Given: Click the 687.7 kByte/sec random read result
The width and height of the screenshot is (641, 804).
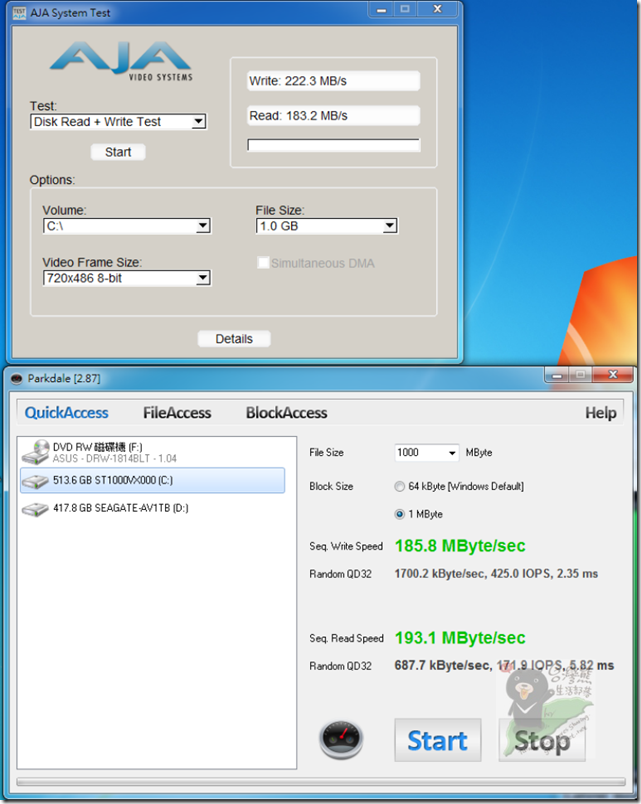Looking at the screenshot, I should pyautogui.click(x=504, y=666).
